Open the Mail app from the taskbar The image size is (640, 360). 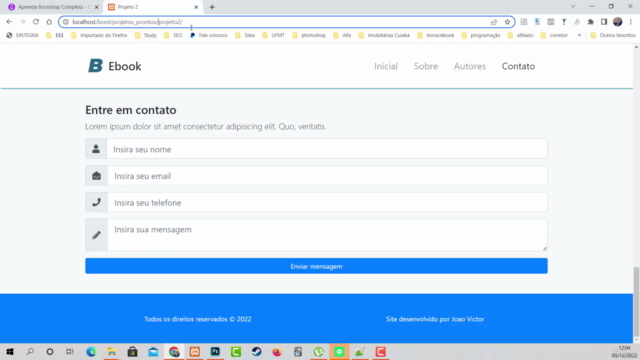click(x=153, y=351)
